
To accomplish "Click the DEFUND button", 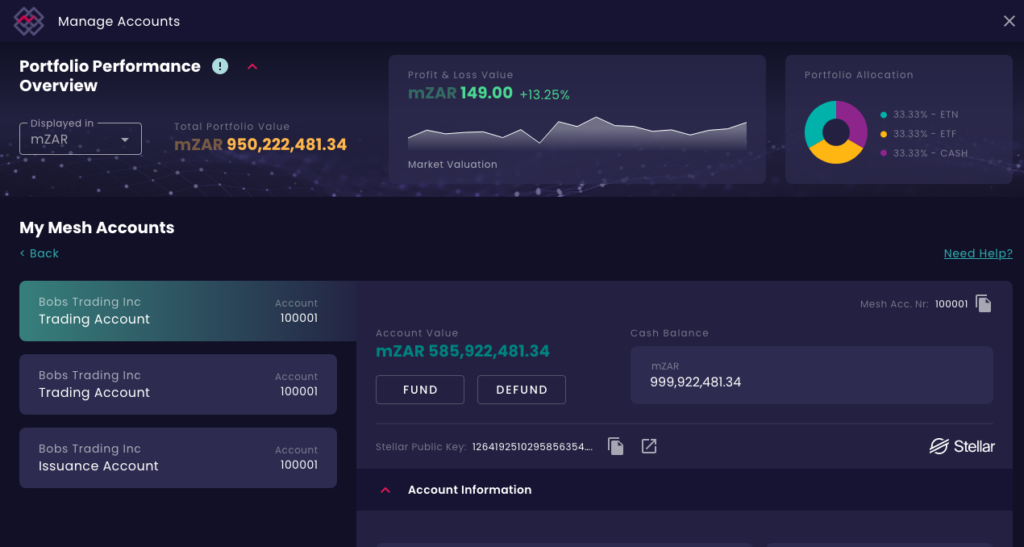I will click(x=521, y=390).
